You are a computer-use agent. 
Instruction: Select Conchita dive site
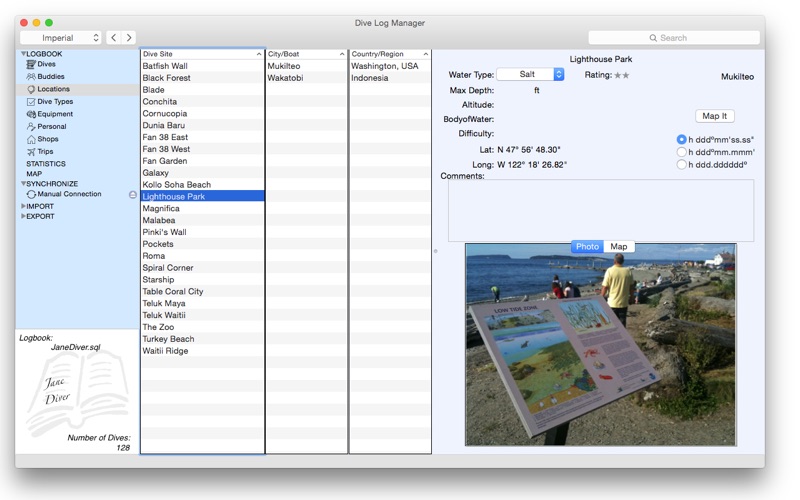(202, 102)
